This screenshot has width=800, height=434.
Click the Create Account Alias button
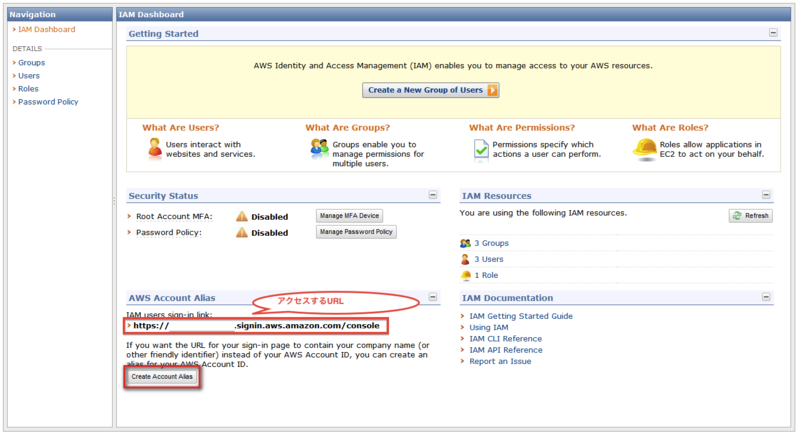click(162, 376)
